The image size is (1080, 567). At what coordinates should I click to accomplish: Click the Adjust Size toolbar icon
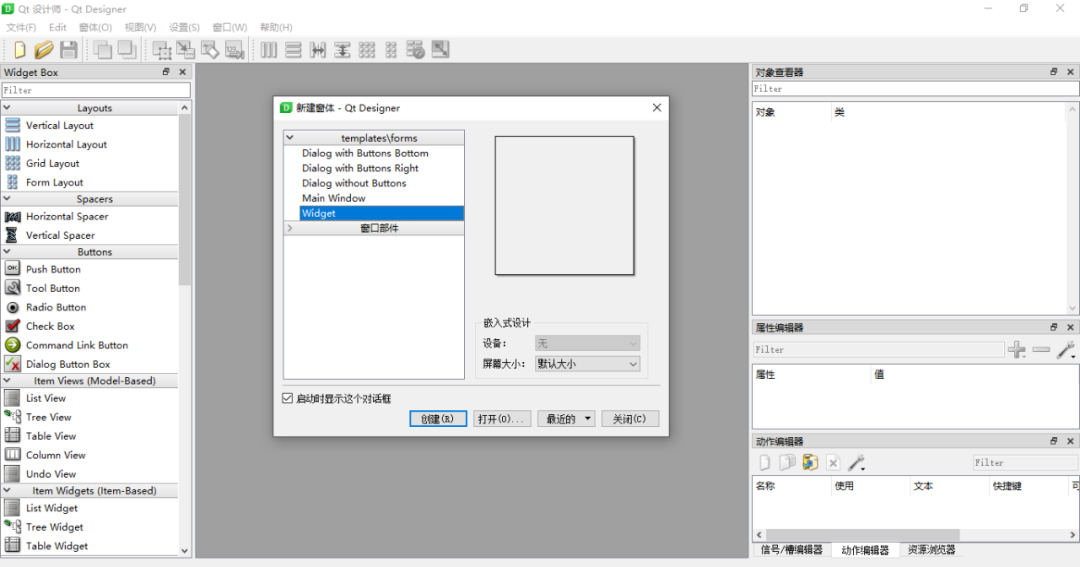point(440,50)
